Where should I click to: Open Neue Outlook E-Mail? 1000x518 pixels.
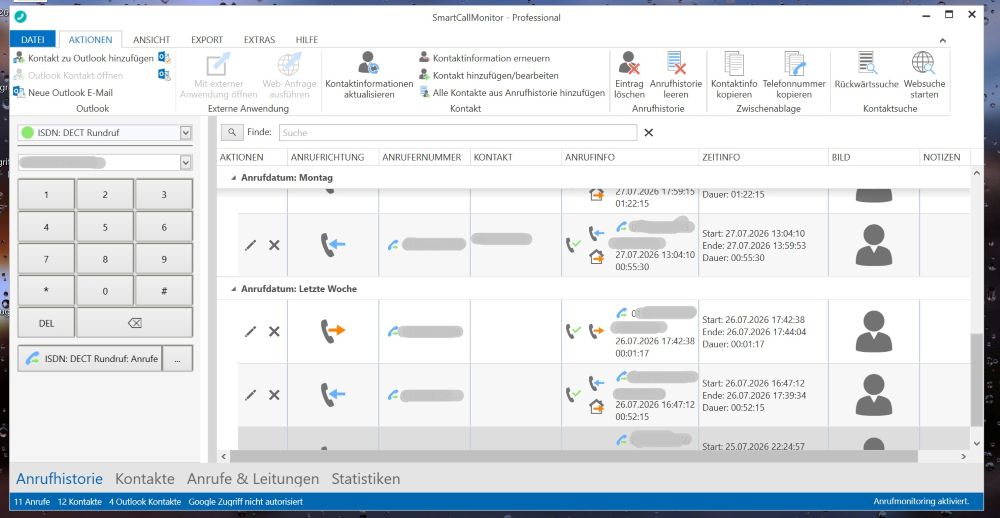pyautogui.click(x=63, y=92)
